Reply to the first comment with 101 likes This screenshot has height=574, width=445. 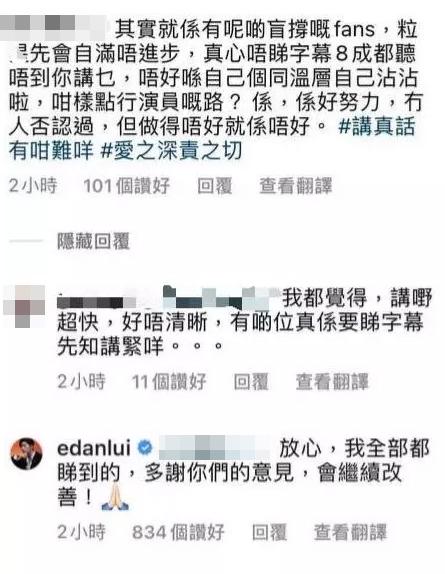click(215, 186)
